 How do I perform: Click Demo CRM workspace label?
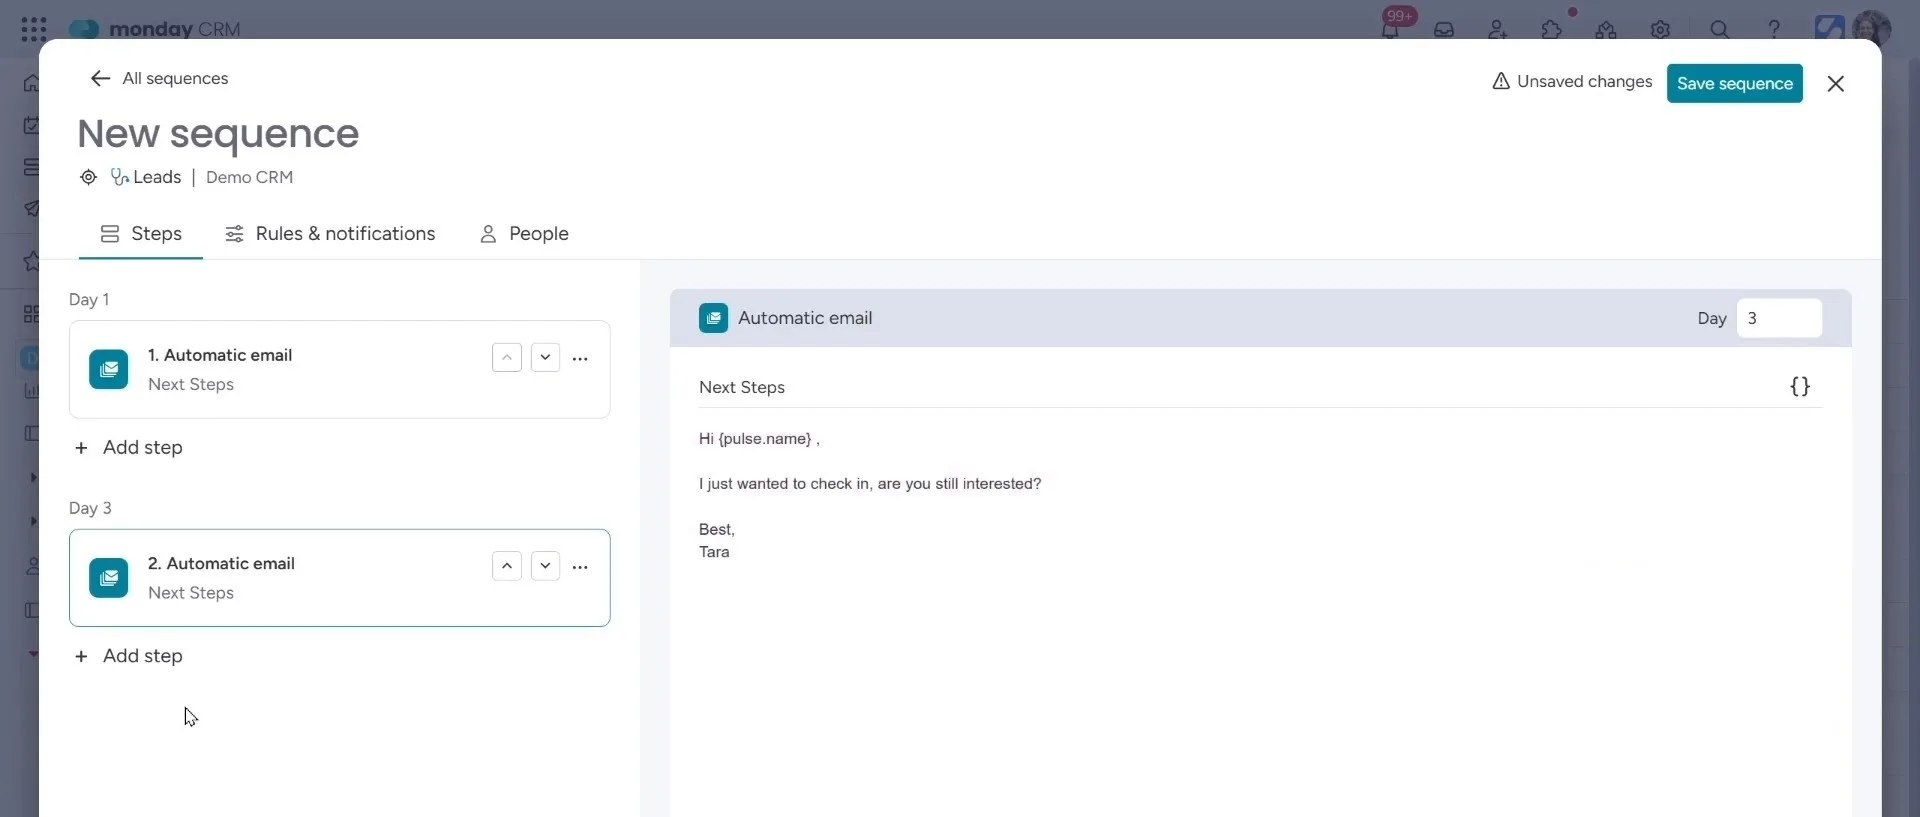coord(249,177)
